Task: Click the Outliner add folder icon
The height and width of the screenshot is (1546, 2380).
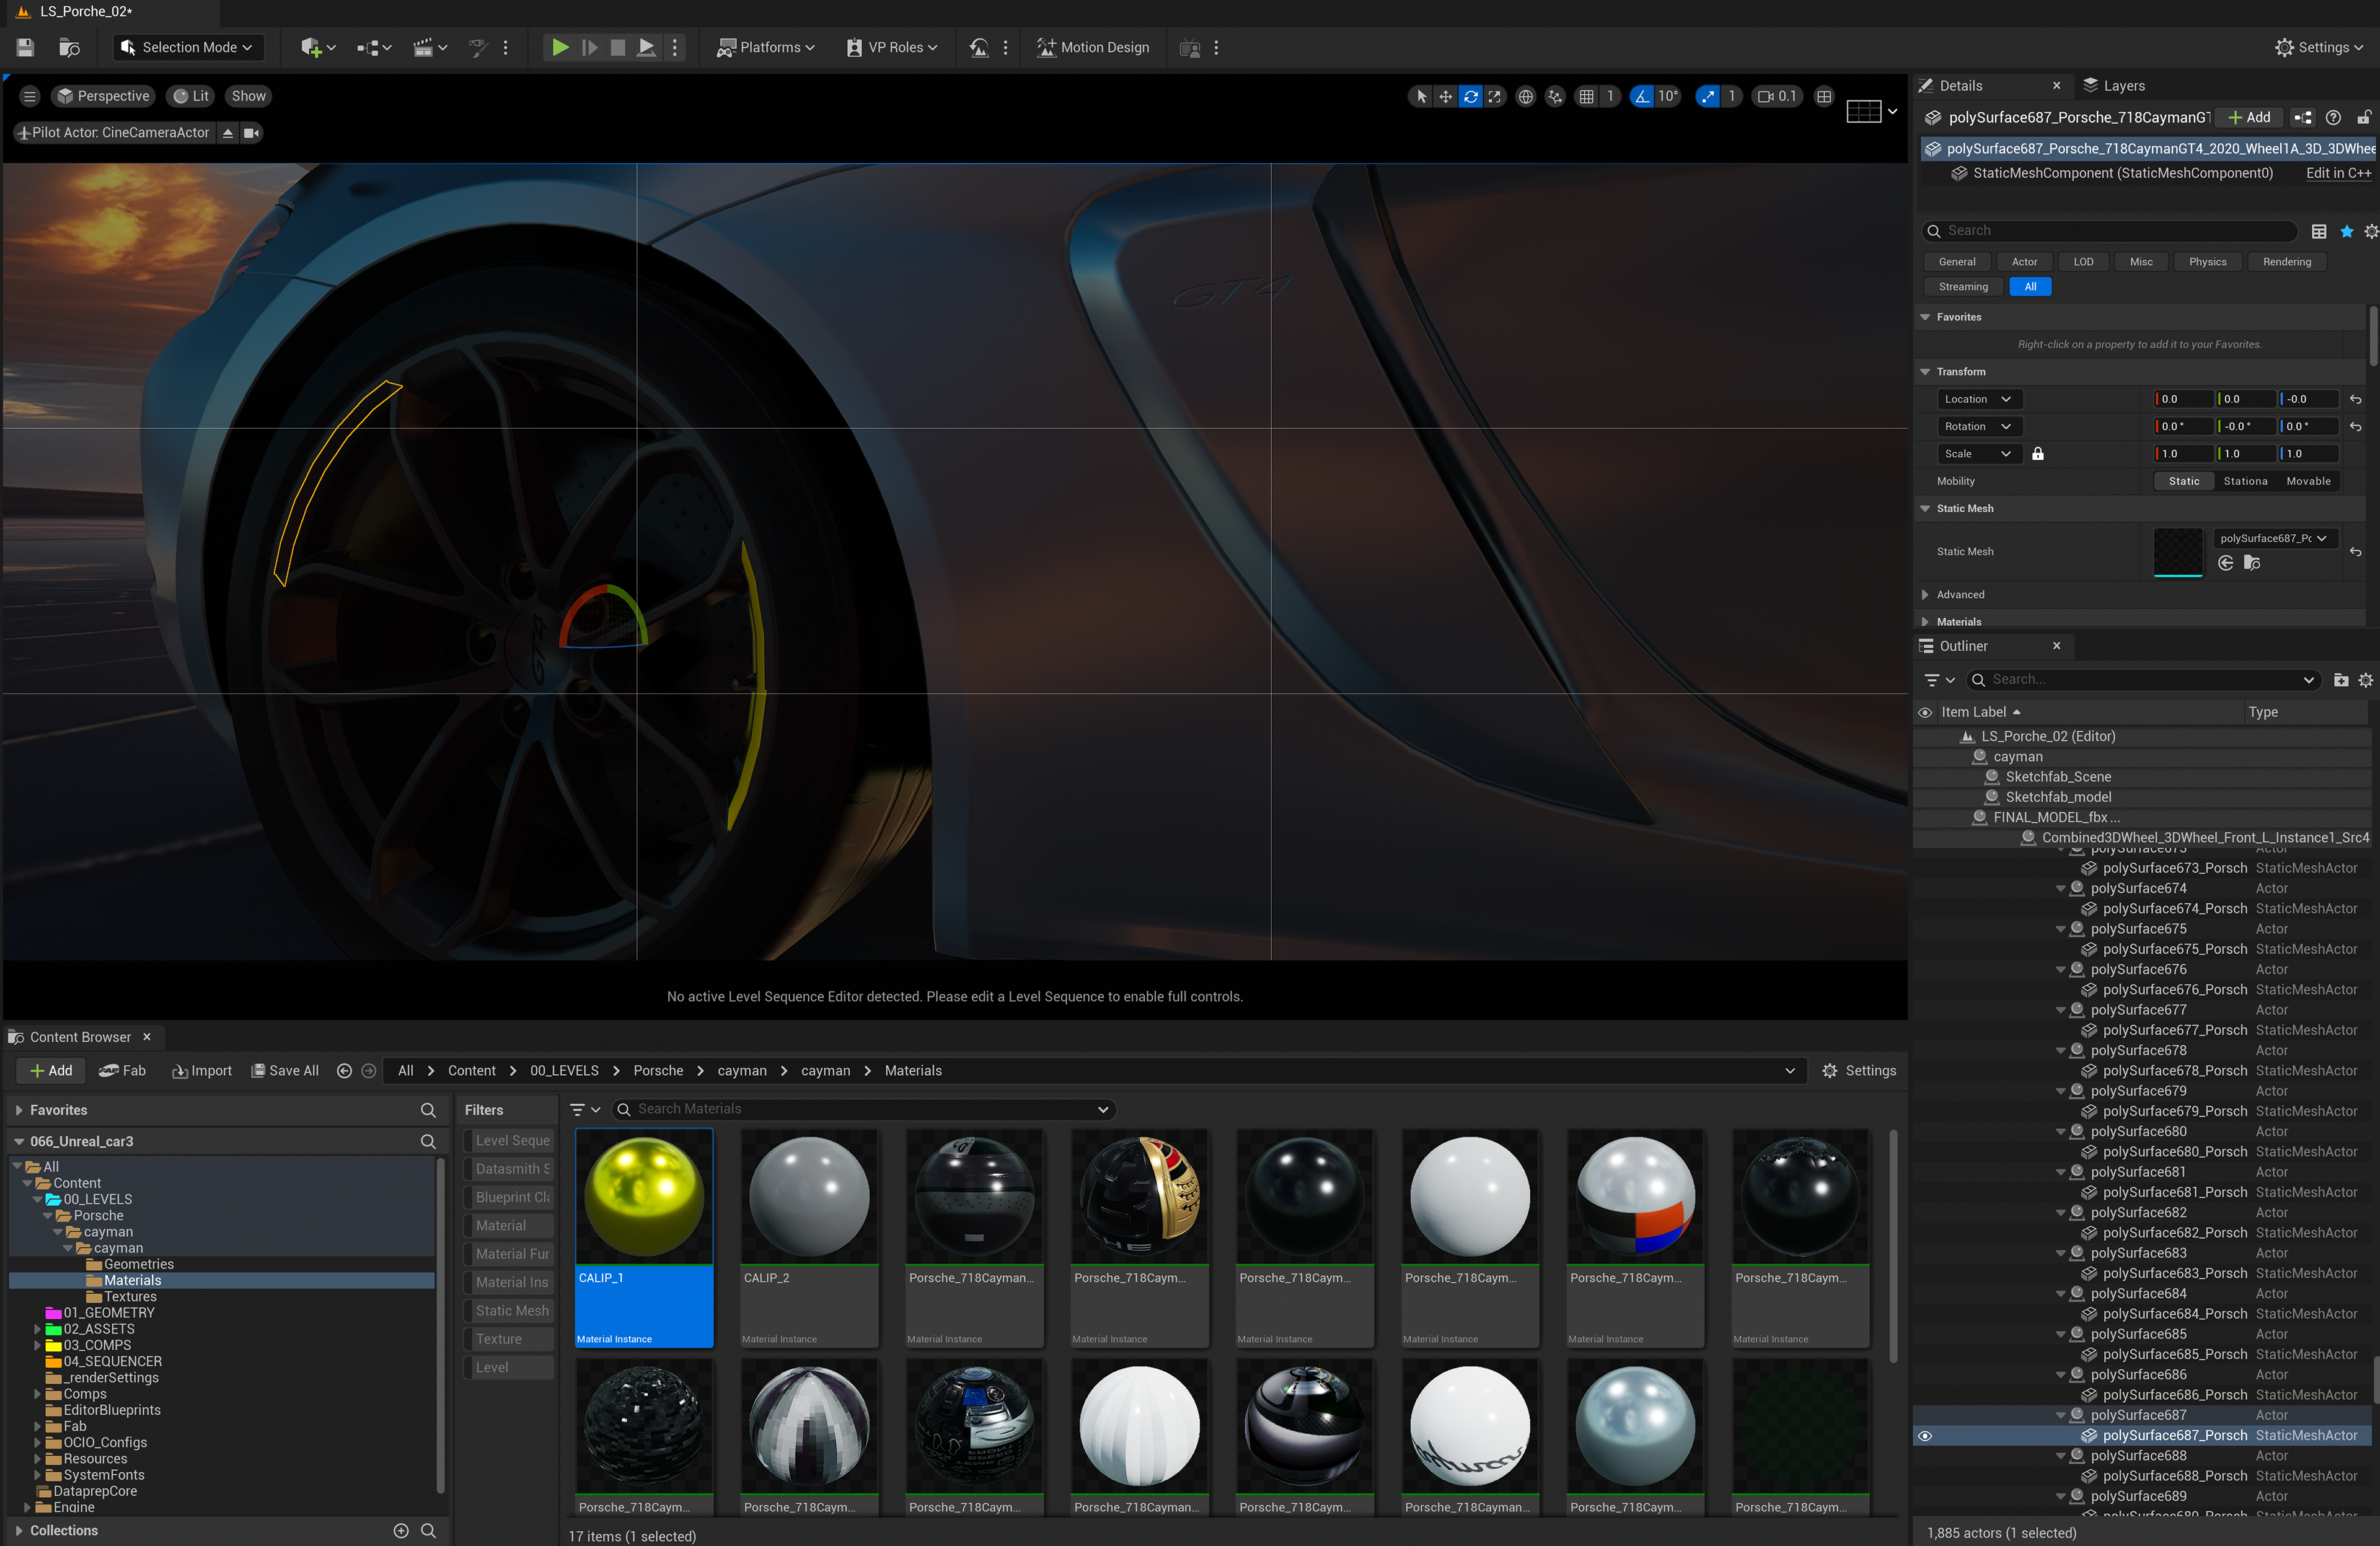Action: [2340, 680]
